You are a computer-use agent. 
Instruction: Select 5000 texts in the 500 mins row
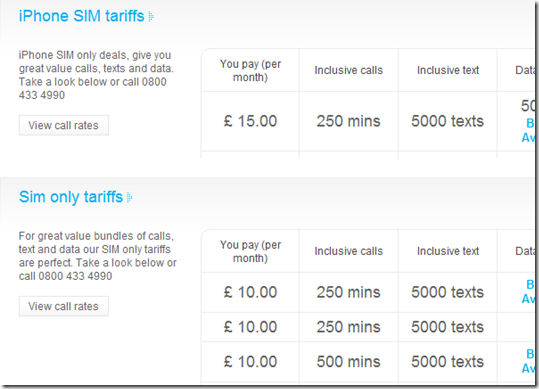(x=448, y=362)
